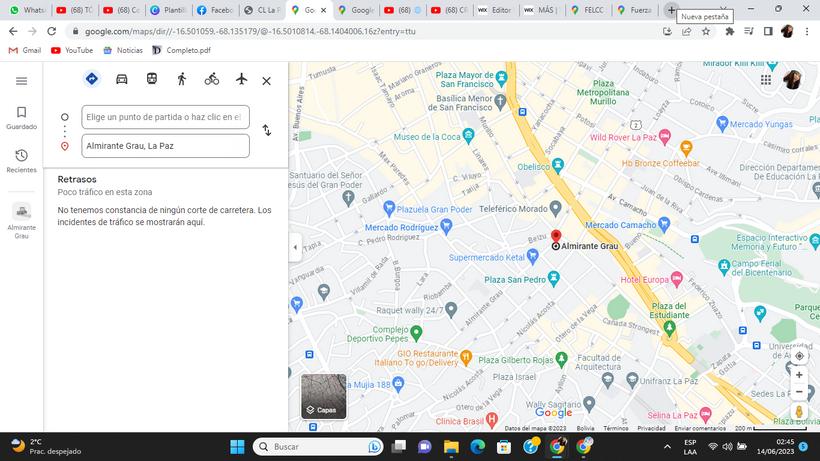Screen dimensions: 820x461
Task: Click the Almirante Grau destination field
Action: click(x=165, y=146)
